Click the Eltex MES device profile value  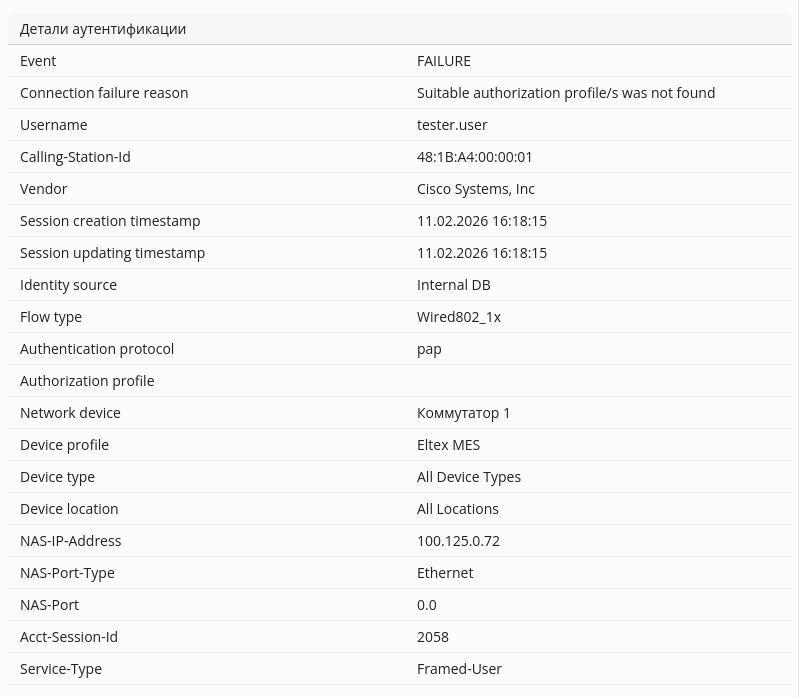point(448,445)
